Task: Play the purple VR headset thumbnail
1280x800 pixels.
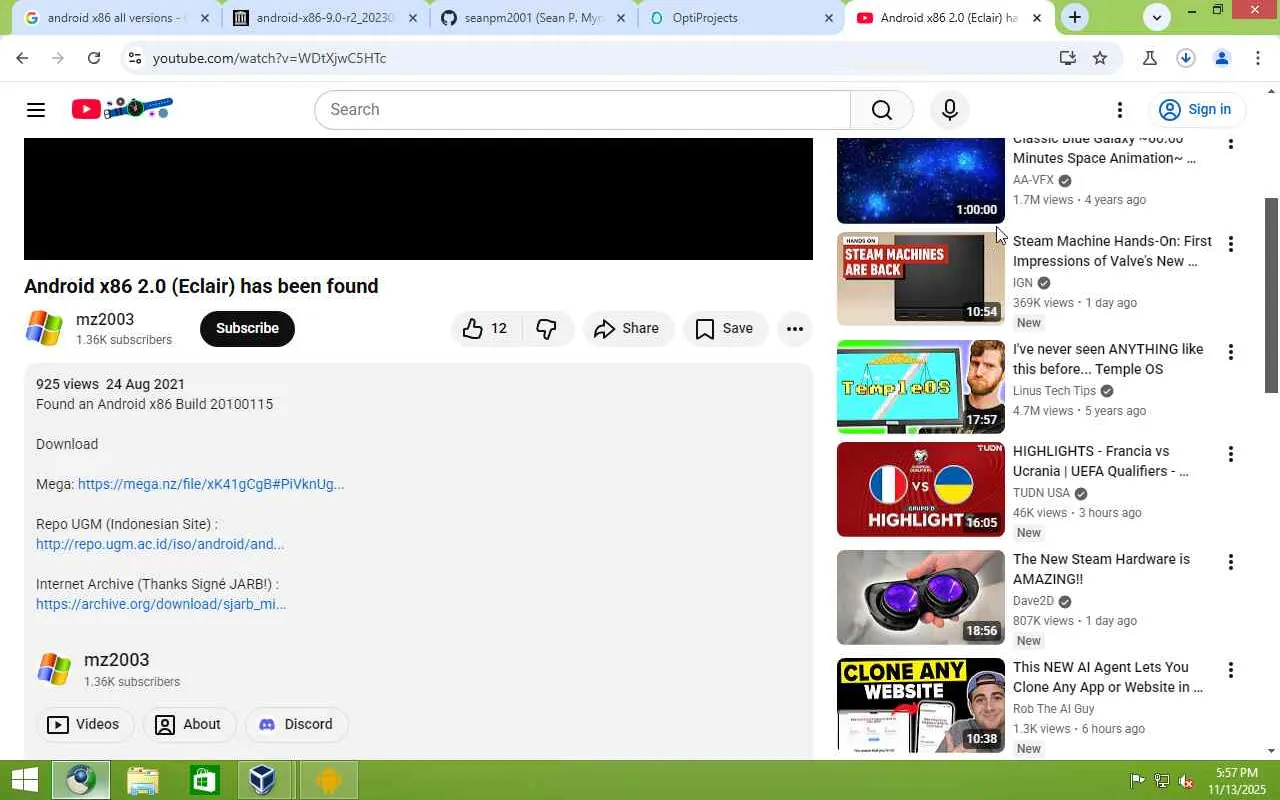Action: pos(921,597)
